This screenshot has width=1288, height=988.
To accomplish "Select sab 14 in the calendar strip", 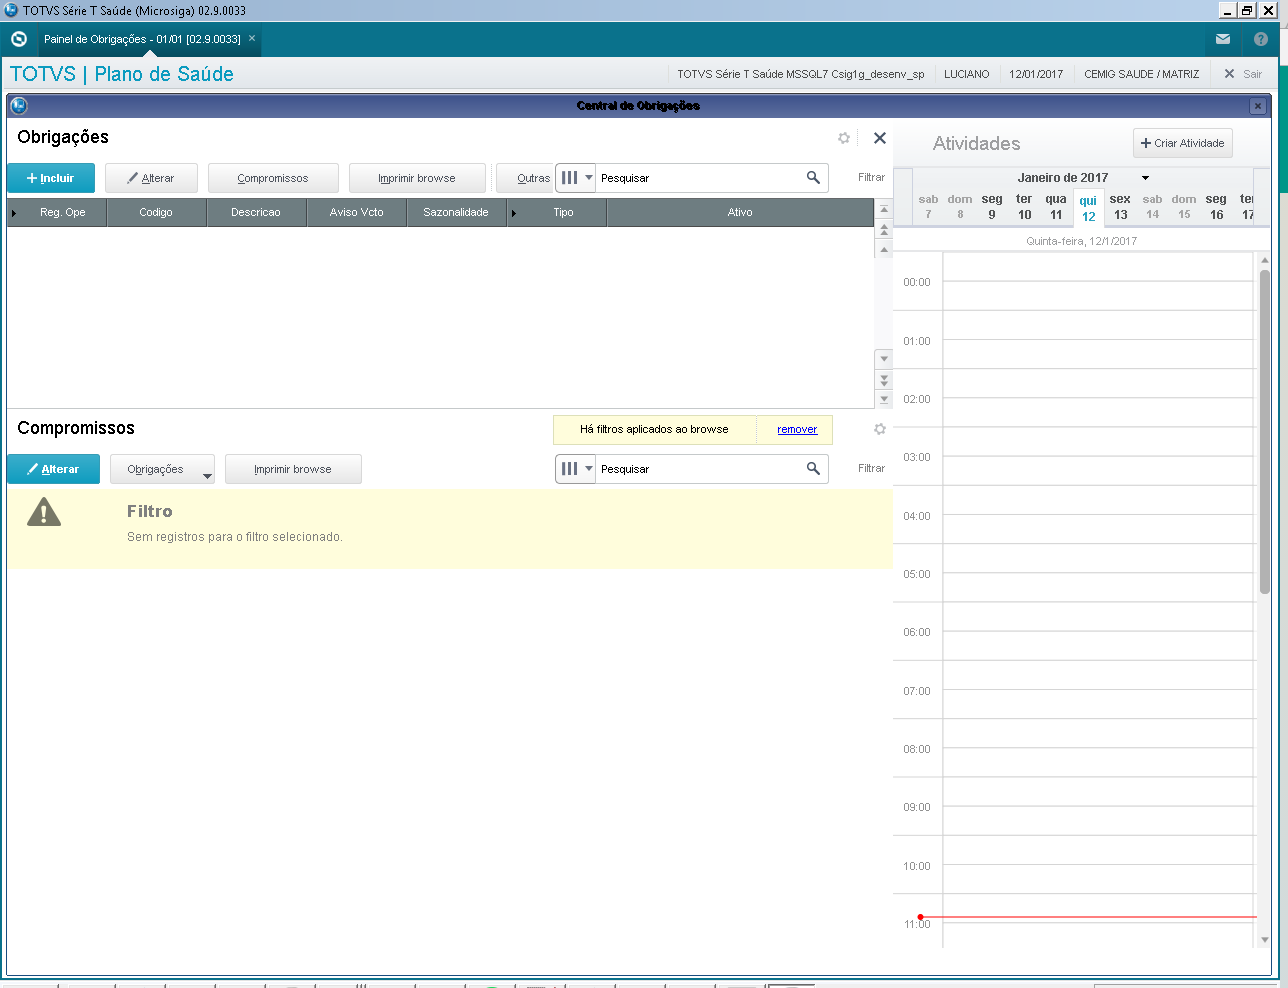I will (1152, 207).
